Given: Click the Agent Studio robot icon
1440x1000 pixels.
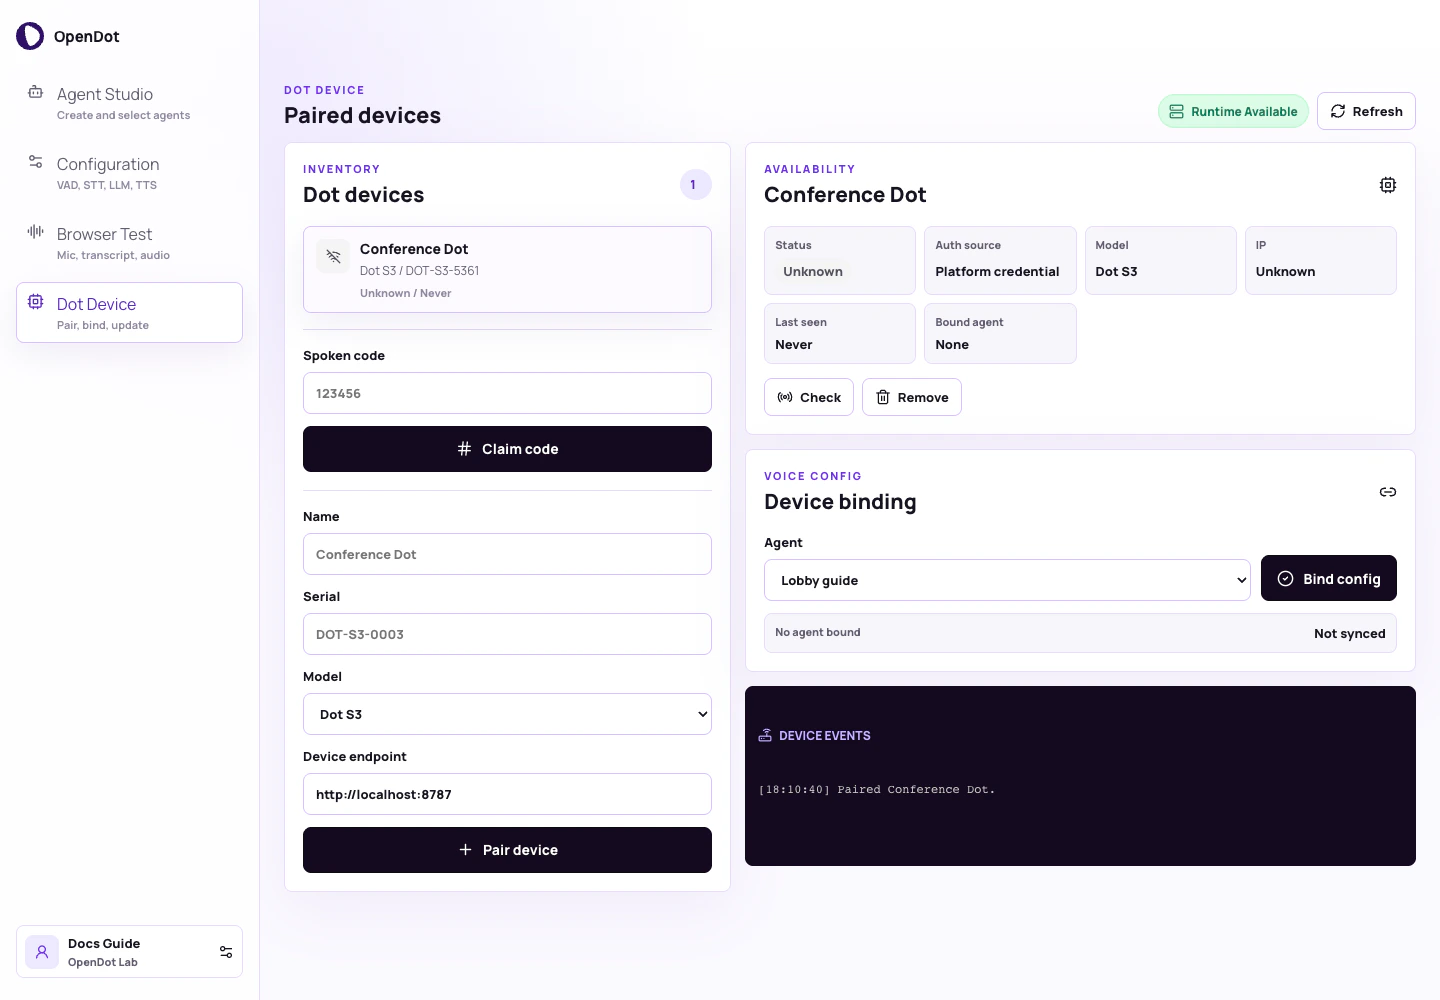Looking at the screenshot, I should click(x=35, y=92).
